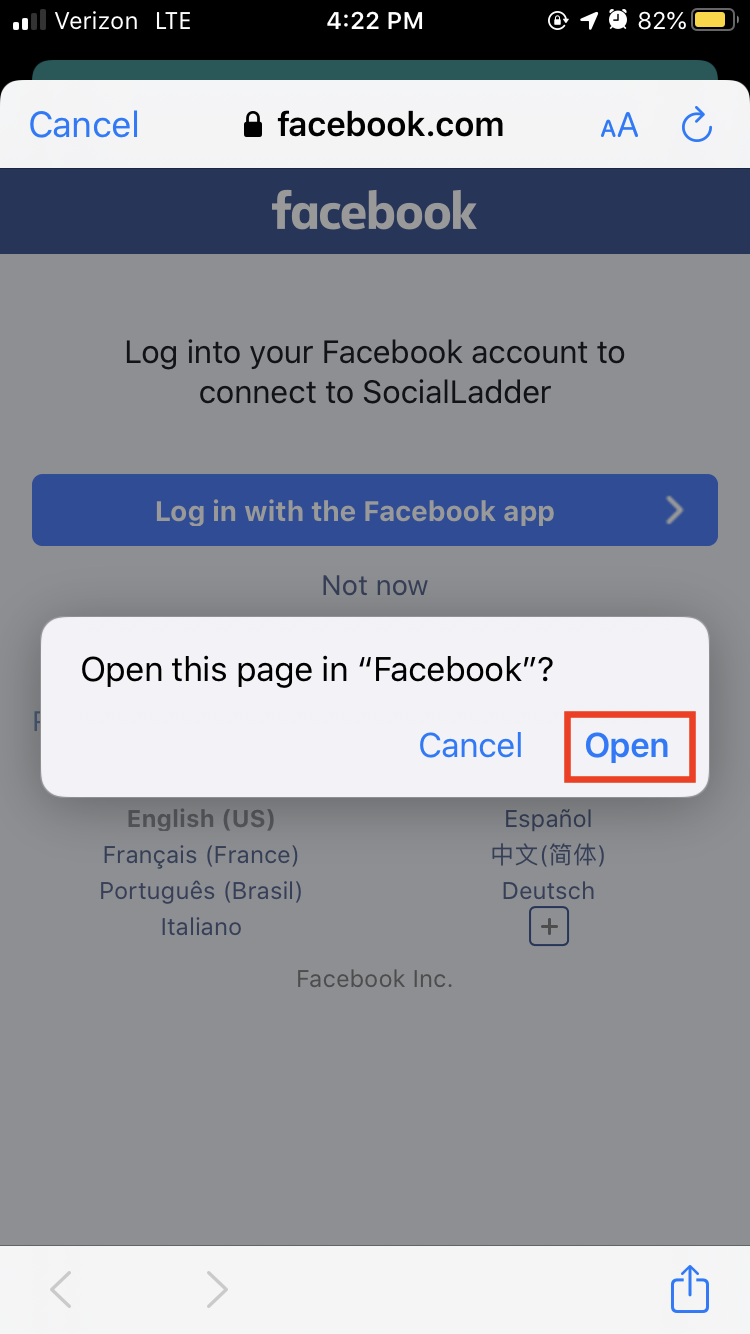Tap the lock icon beside facebook.com
This screenshot has width=750, height=1334.
point(253,125)
